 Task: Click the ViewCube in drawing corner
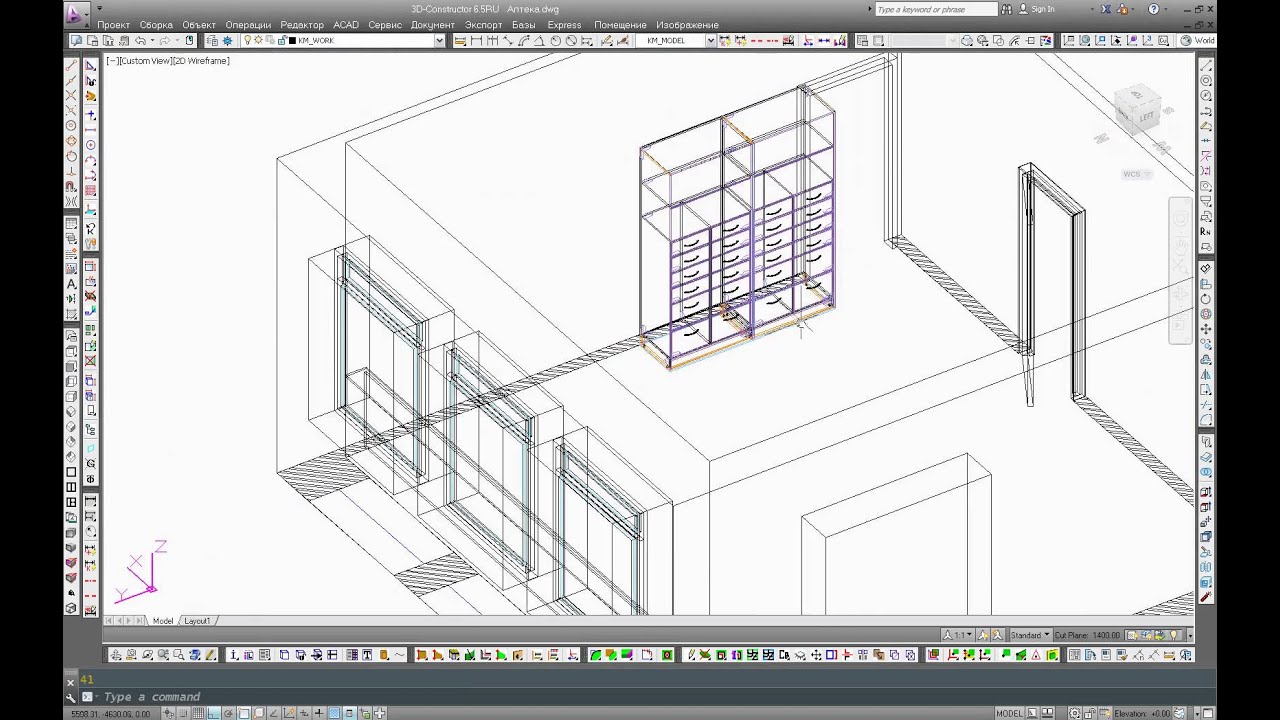point(1138,112)
